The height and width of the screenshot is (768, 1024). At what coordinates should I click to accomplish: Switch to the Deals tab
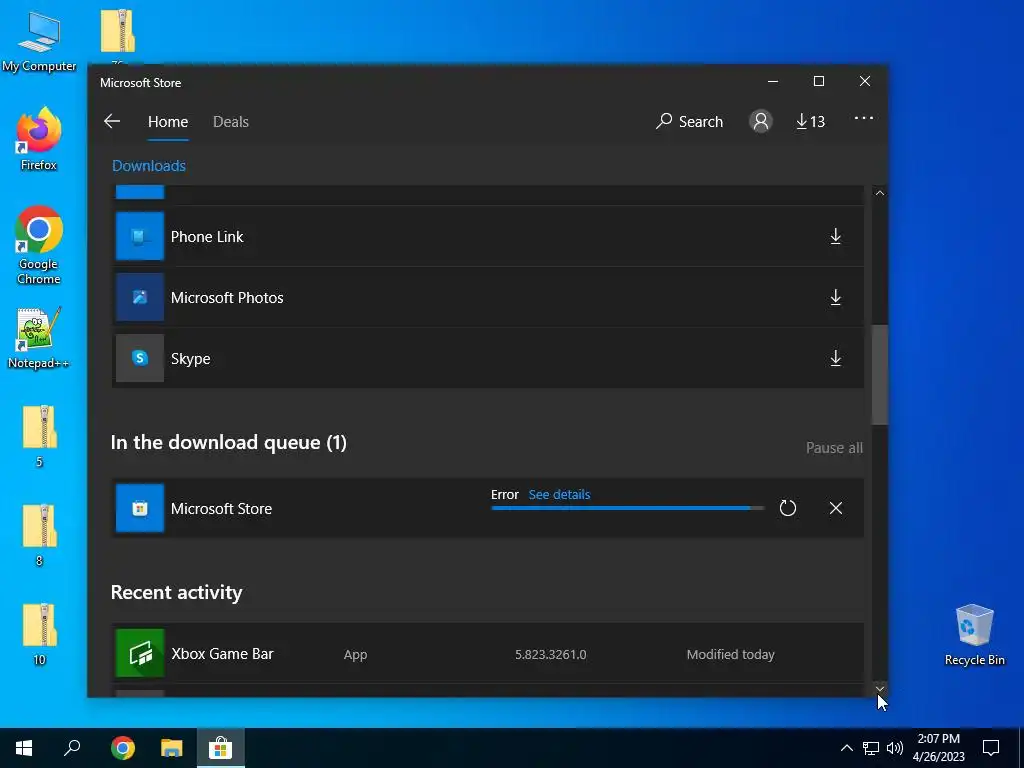coord(231,121)
